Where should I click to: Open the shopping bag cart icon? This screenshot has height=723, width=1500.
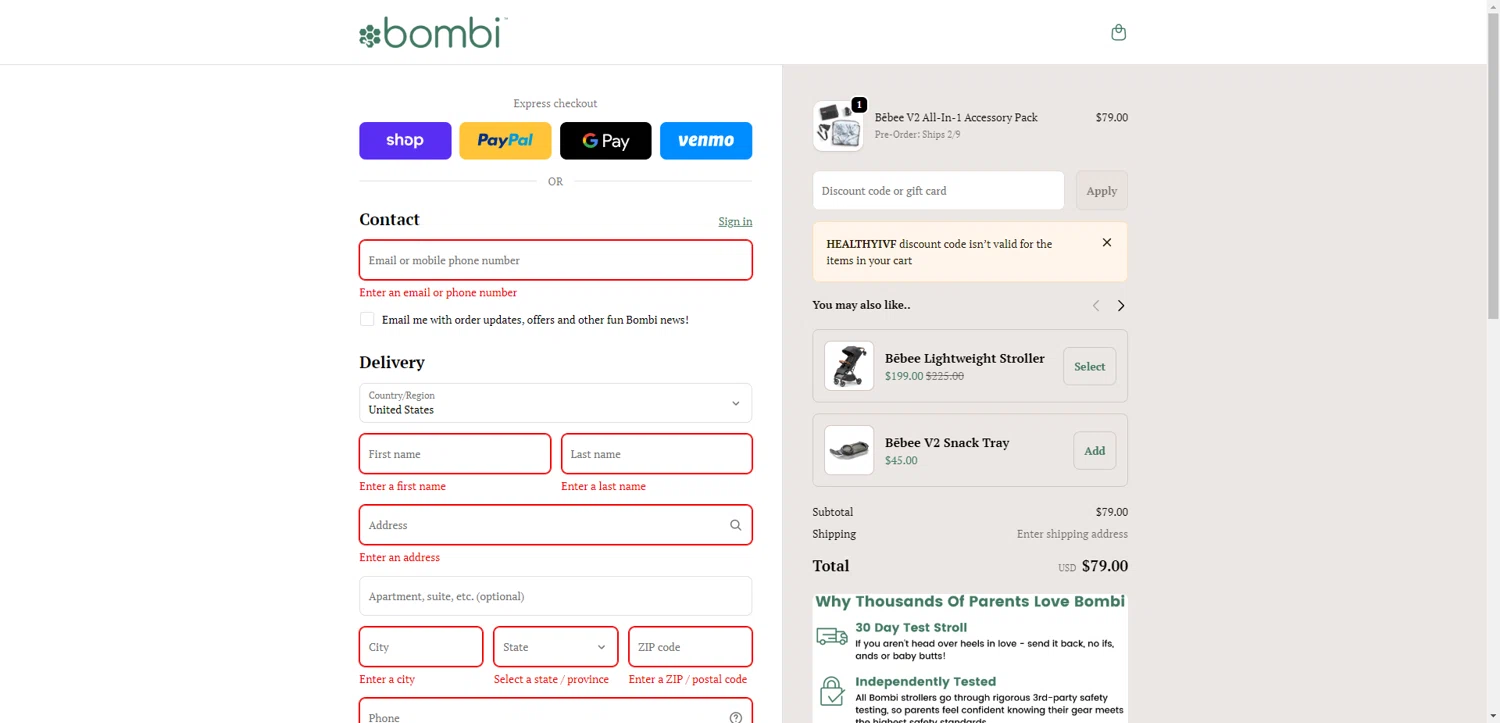tap(1118, 32)
